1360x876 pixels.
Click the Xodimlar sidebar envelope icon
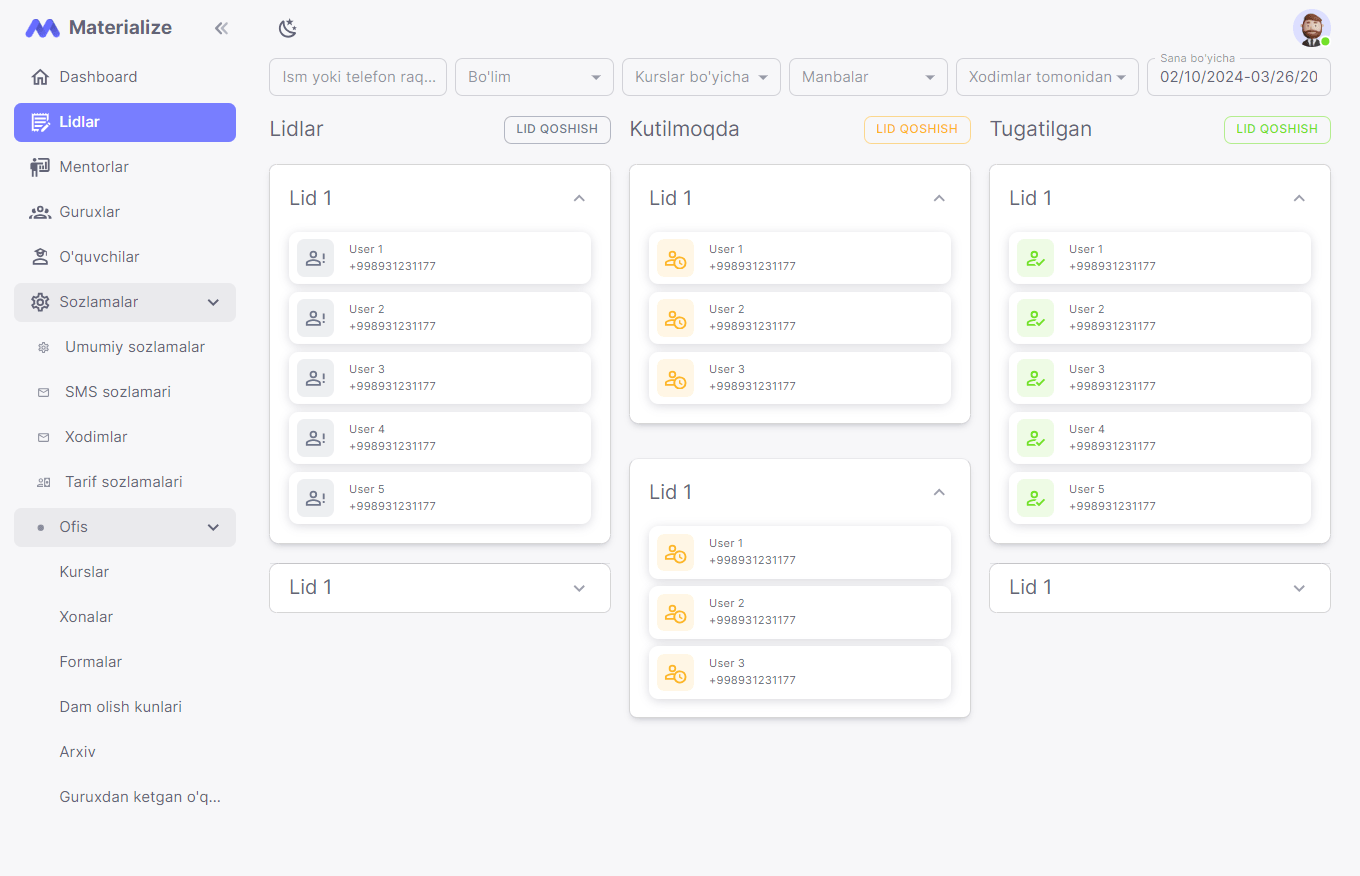coord(43,437)
